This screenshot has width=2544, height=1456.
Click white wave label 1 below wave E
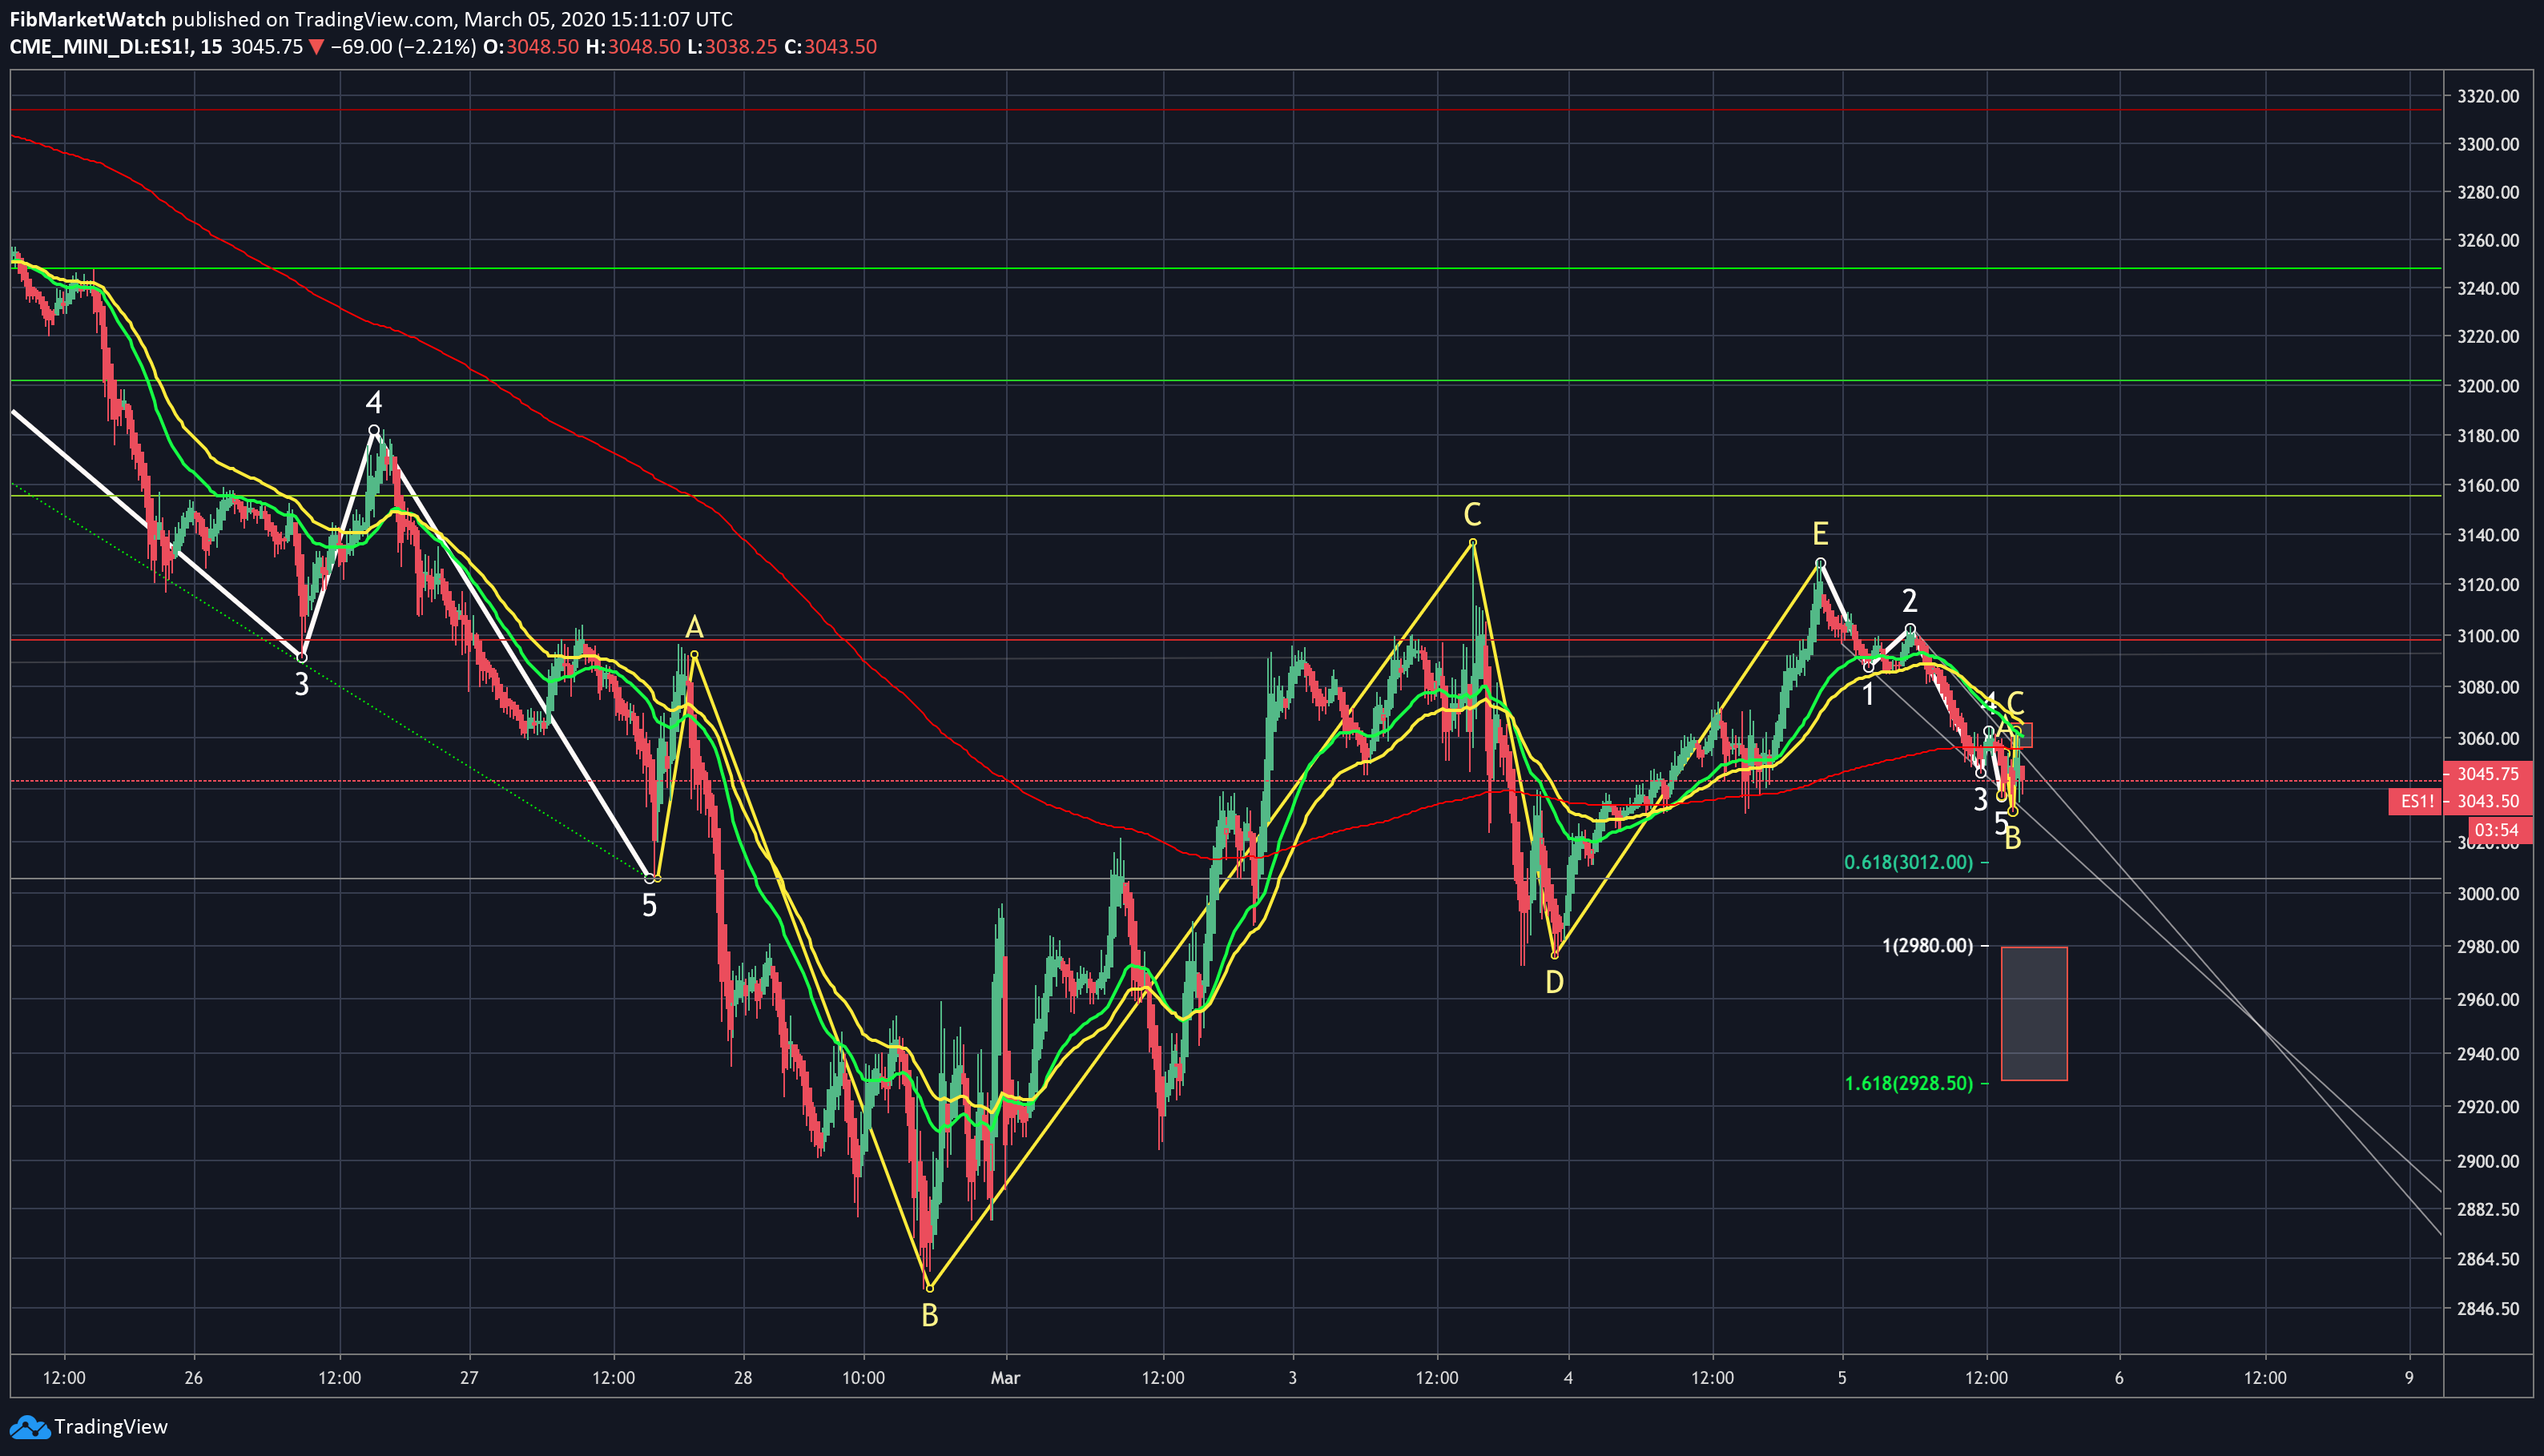click(1867, 694)
